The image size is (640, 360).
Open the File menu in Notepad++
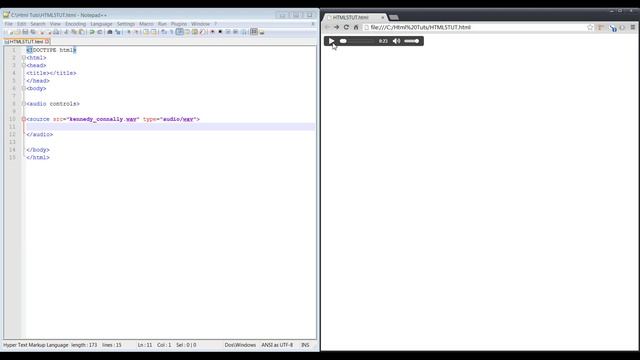tap(9, 24)
